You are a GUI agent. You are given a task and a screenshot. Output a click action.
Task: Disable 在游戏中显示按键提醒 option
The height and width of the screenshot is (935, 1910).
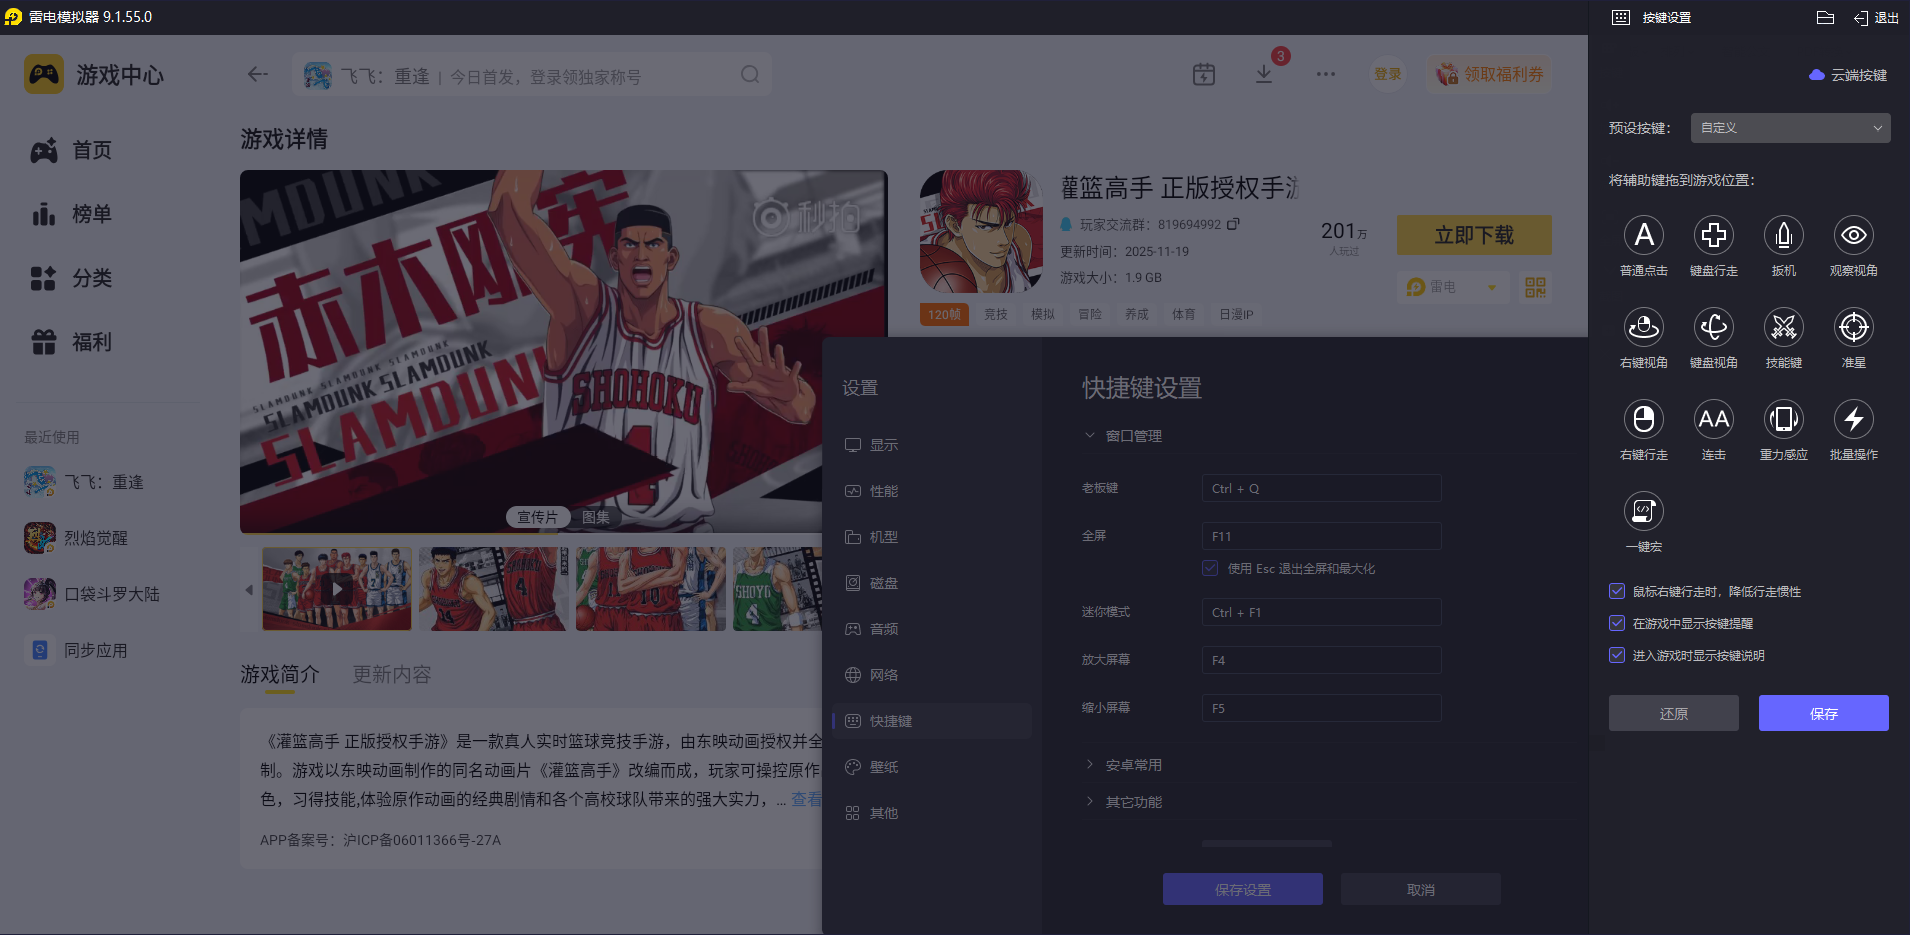tap(1617, 623)
